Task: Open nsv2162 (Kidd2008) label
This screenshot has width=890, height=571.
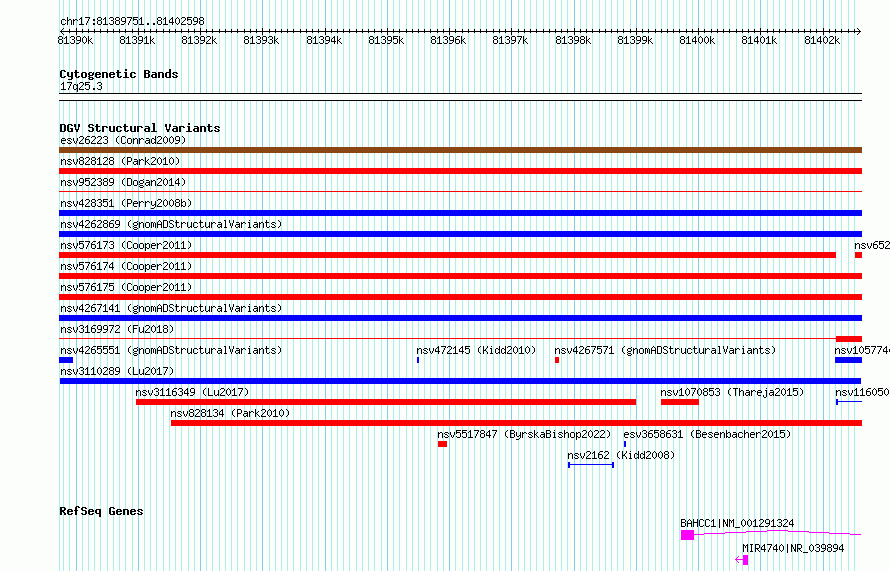Action: pyautogui.click(x=621, y=455)
